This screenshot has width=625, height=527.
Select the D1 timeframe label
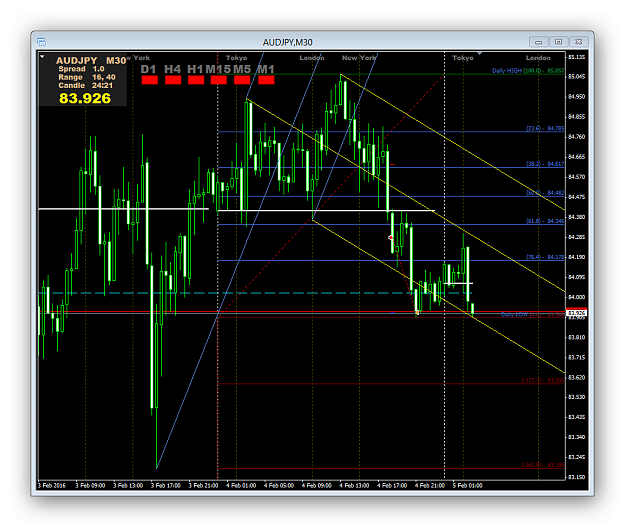(148, 69)
